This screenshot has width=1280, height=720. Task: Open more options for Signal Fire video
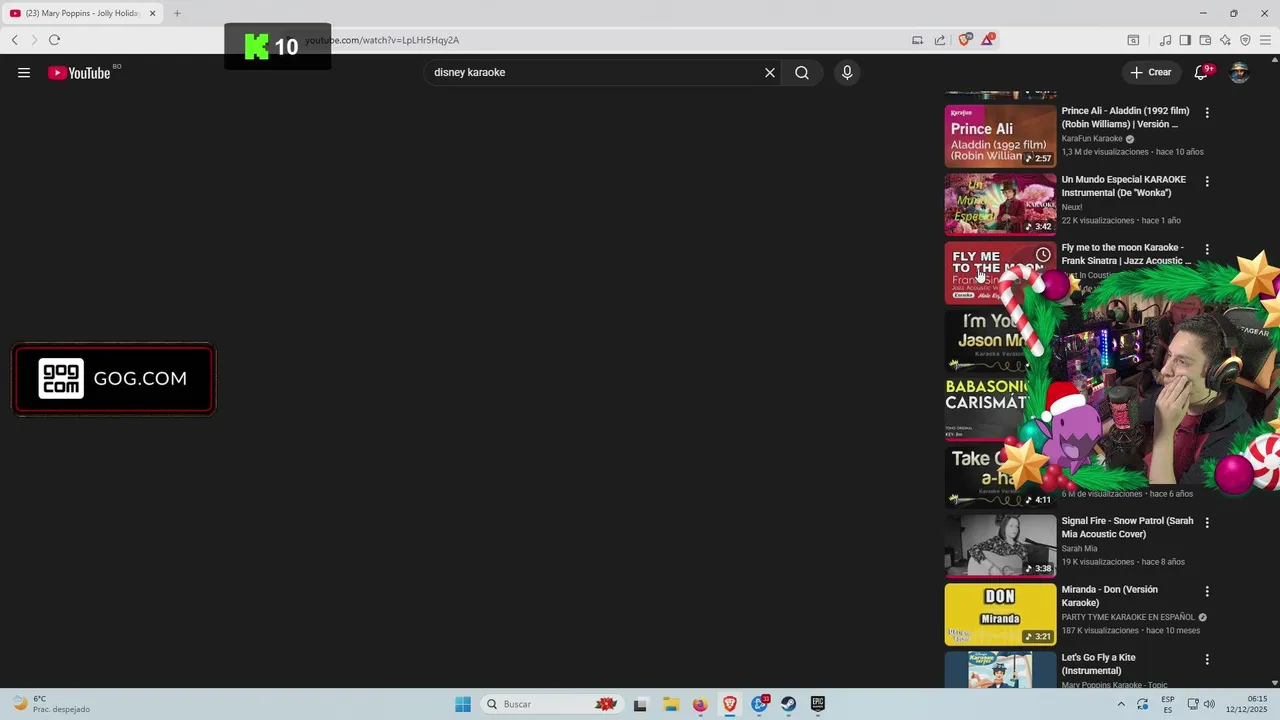tap(1207, 523)
